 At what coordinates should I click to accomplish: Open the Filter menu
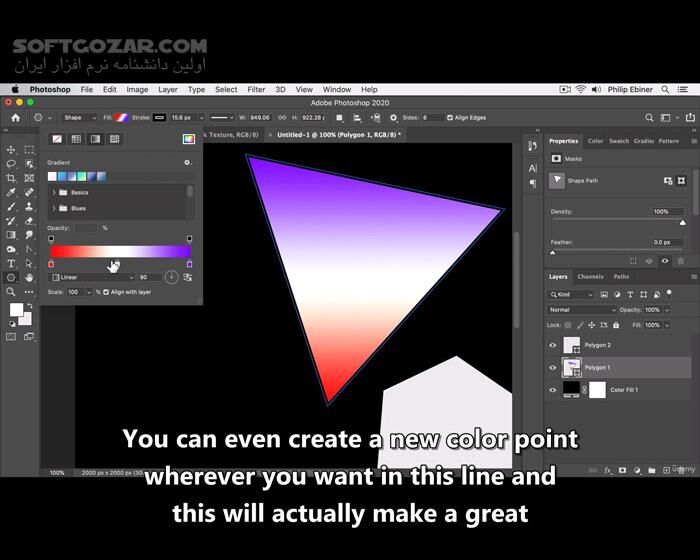tap(256, 89)
